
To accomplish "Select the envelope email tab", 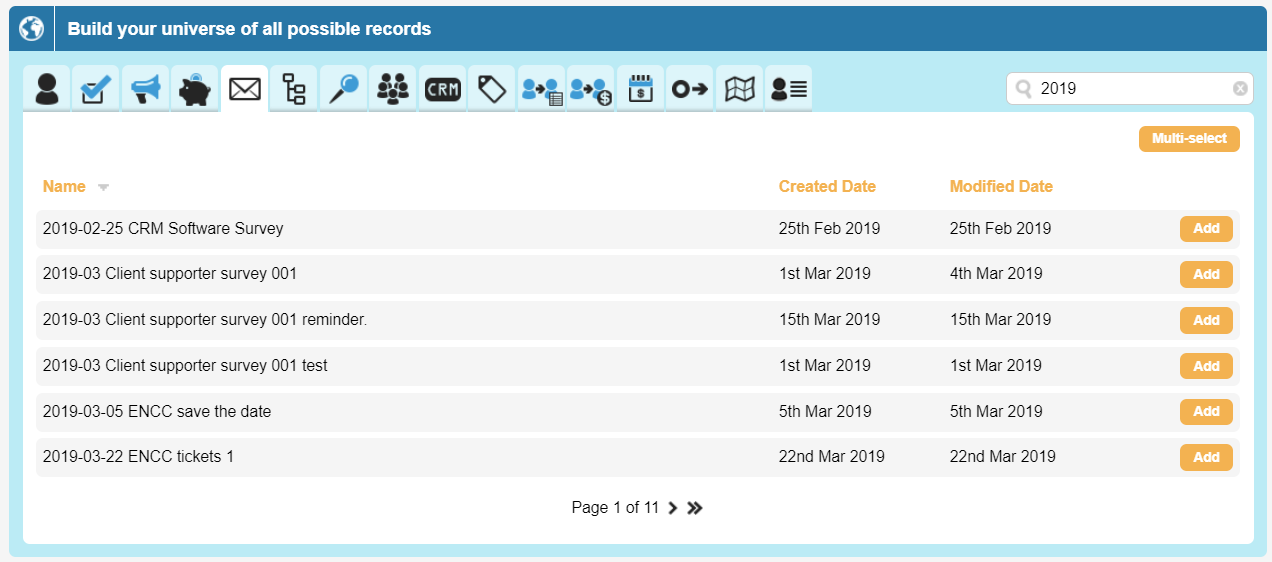I will (245, 89).
